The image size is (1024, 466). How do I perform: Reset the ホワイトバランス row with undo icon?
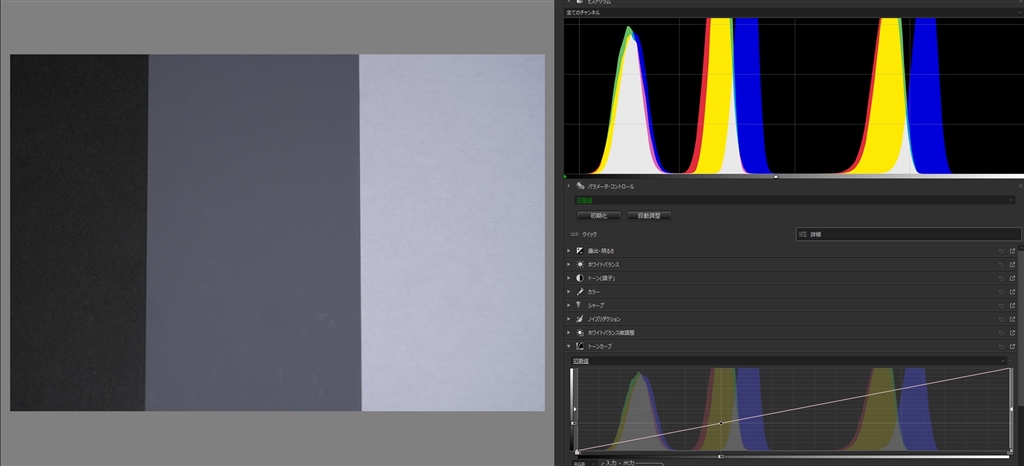click(1001, 264)
